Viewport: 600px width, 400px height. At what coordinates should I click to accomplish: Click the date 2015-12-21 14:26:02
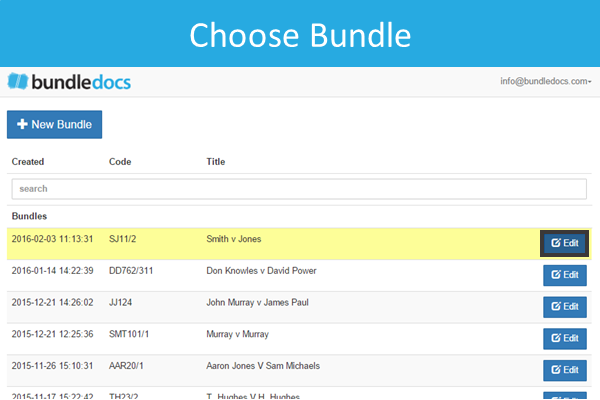[52, 303]
